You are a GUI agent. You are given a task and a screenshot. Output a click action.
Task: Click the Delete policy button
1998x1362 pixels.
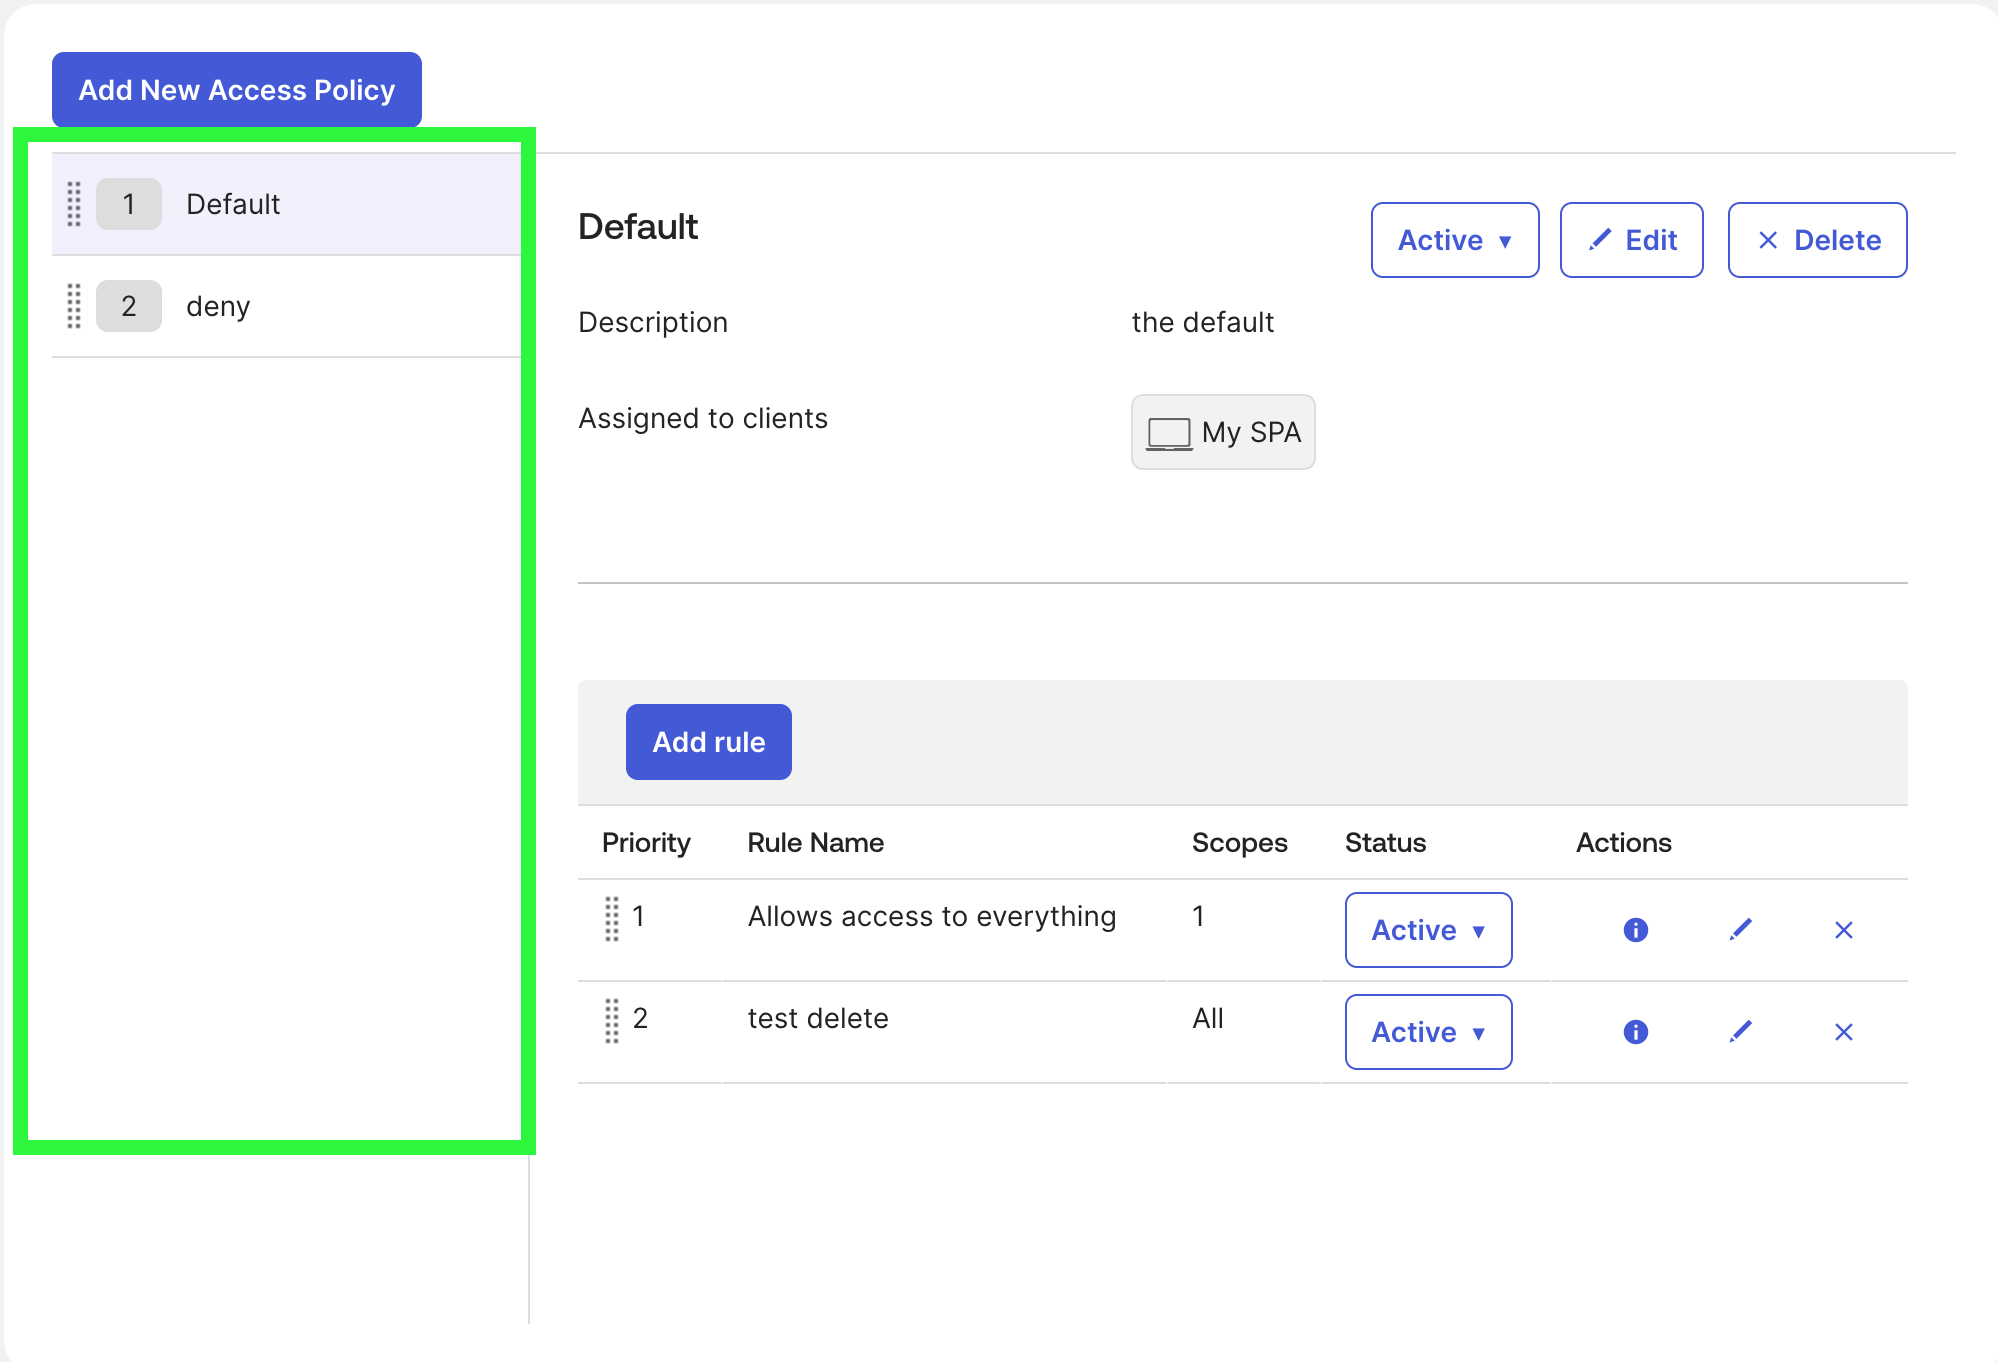pyautogui.click(x=1818, y=240)
